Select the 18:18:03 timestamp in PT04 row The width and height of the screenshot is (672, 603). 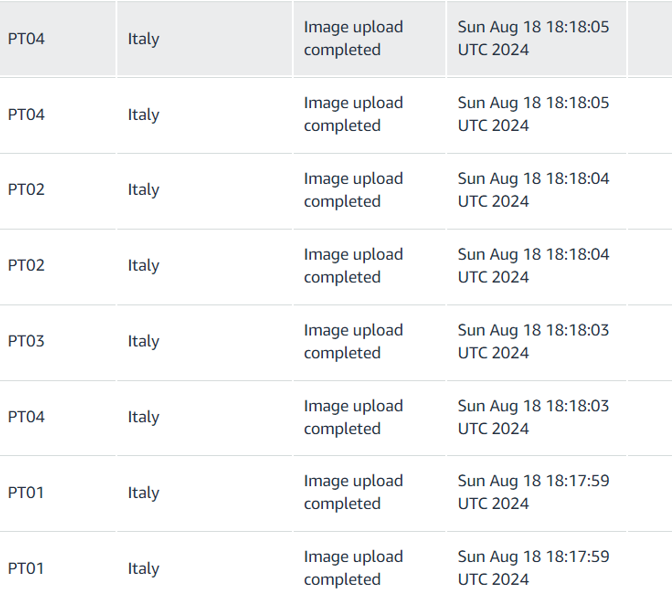tap(533, 417)
